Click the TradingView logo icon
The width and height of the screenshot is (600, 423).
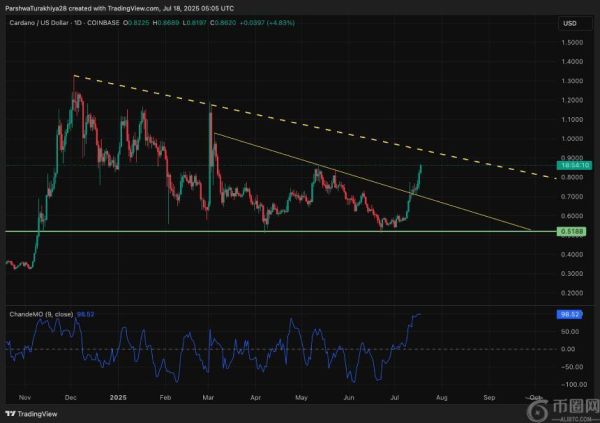(x=10, y=413)
